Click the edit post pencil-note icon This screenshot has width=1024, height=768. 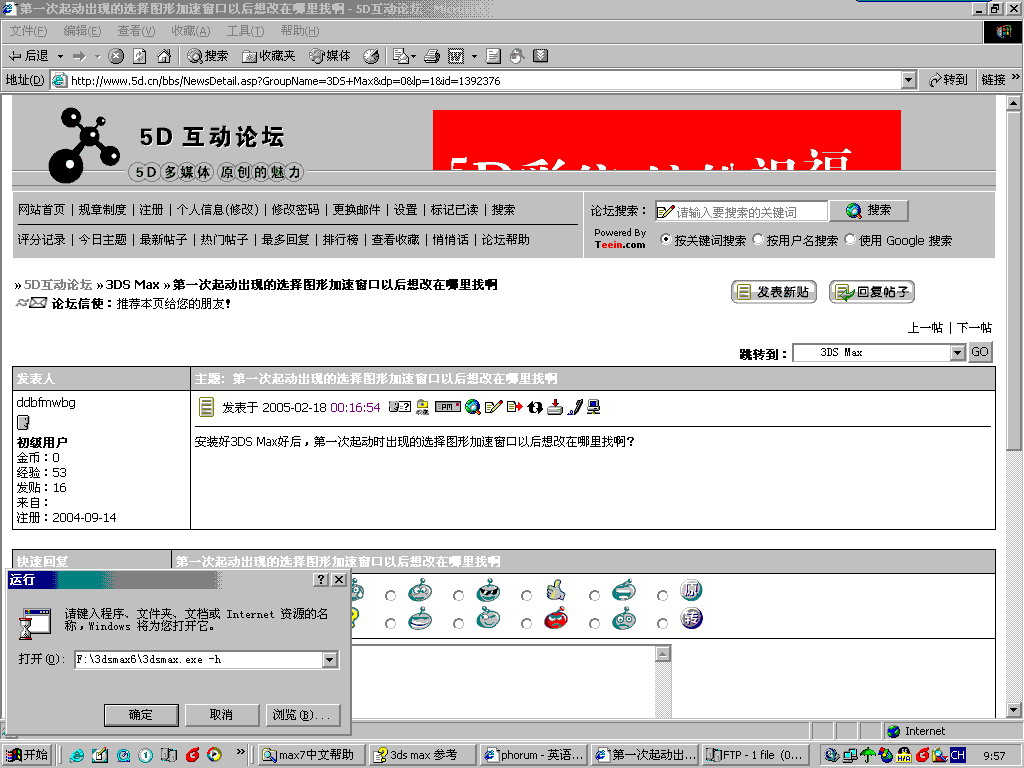[x=494, y=407]
